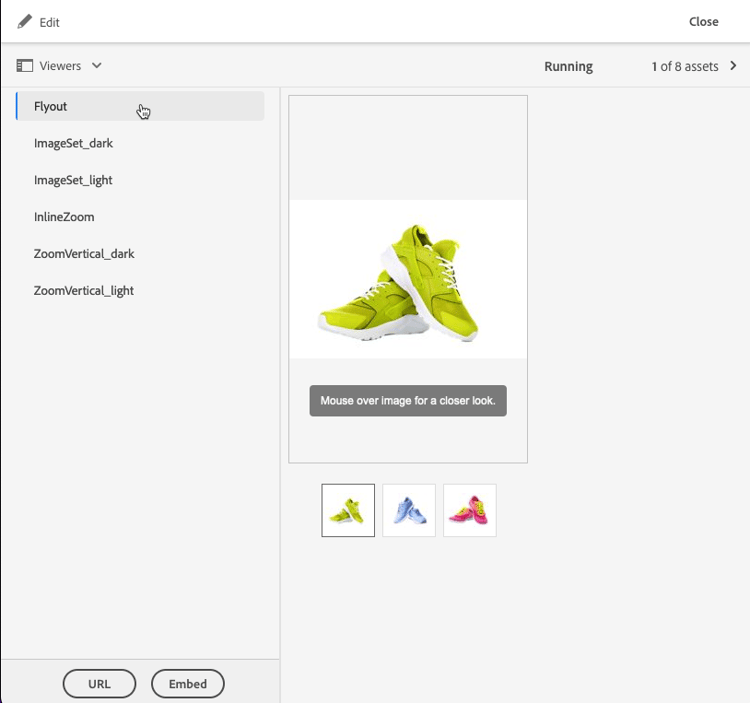Click the main yellow sneaker image
The image size is (750, 703).
pyautogui.click(x=408, y=279)
